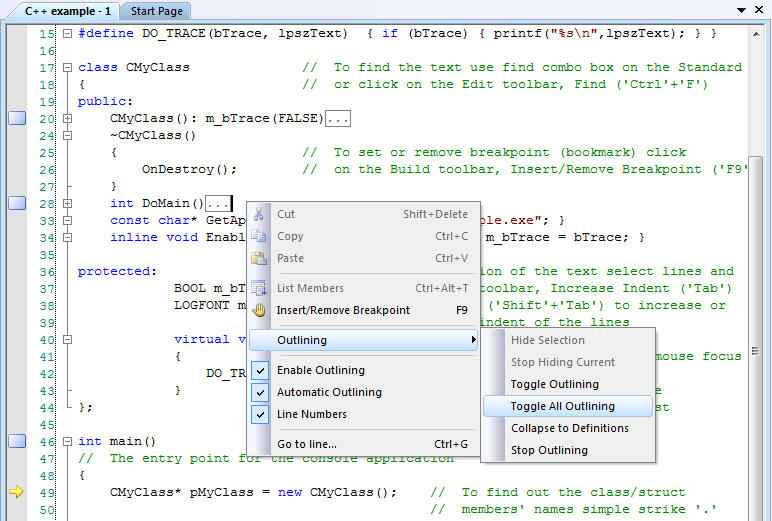Expand the collapsed DoMain on line 28
This screenshot has height=521, width=772.
(67, 203)
